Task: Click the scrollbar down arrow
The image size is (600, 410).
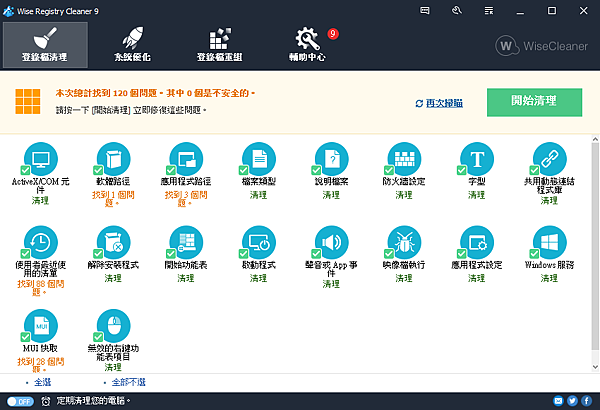Action: (595, 367)
